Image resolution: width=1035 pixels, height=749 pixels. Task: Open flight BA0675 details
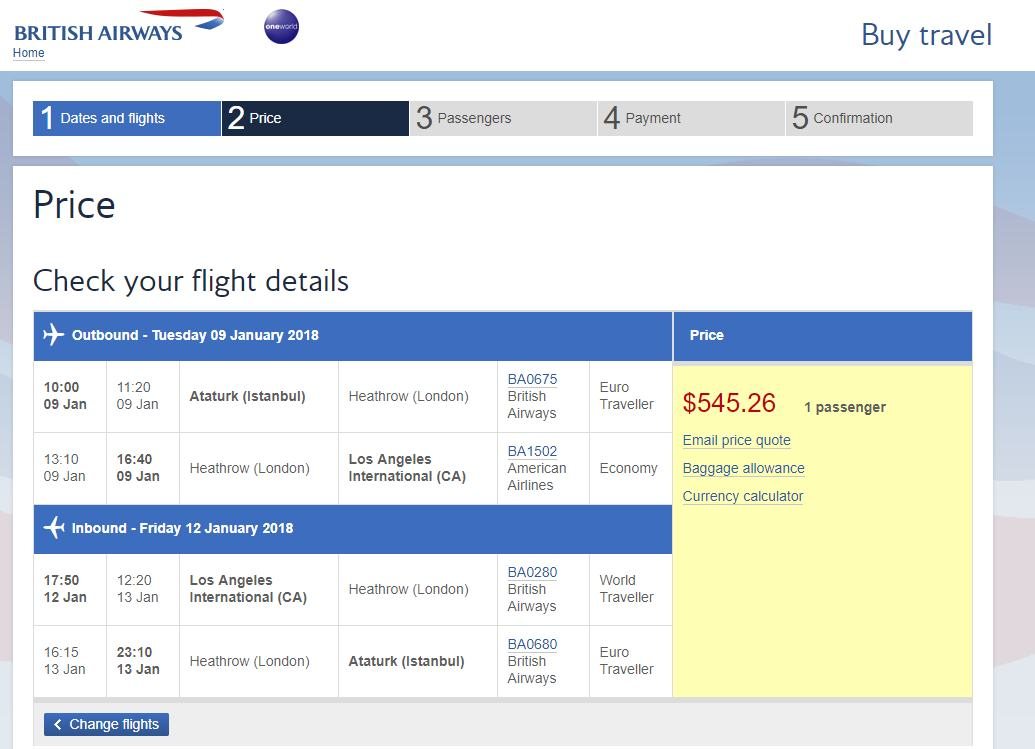point(532,379)
